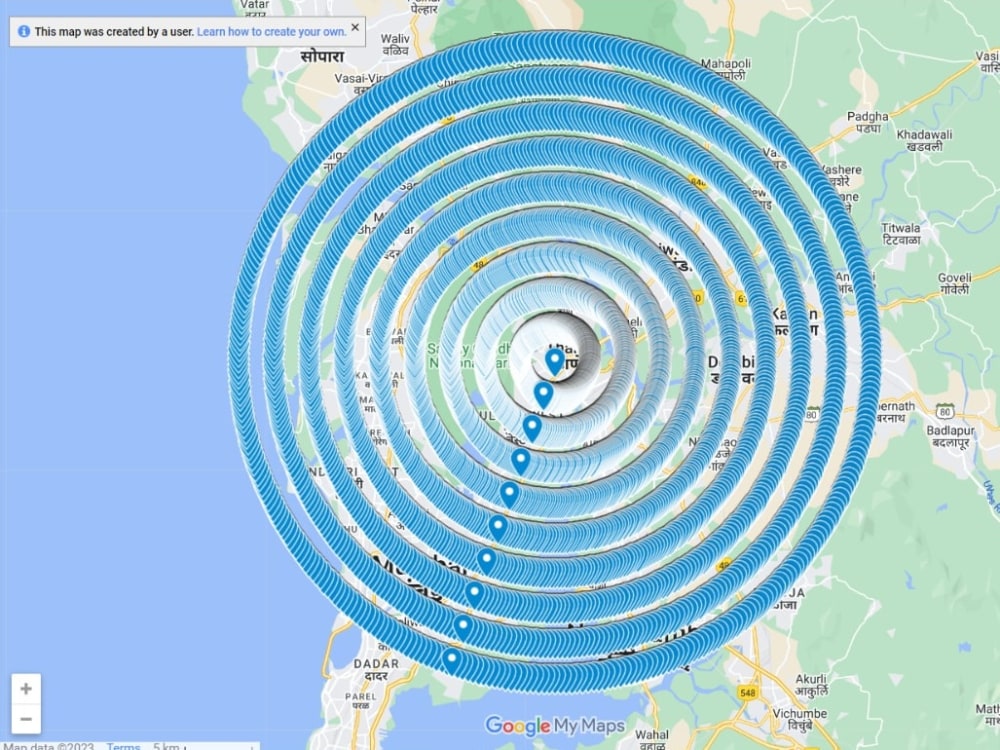Click the Akurli place label

pos(811,684)
